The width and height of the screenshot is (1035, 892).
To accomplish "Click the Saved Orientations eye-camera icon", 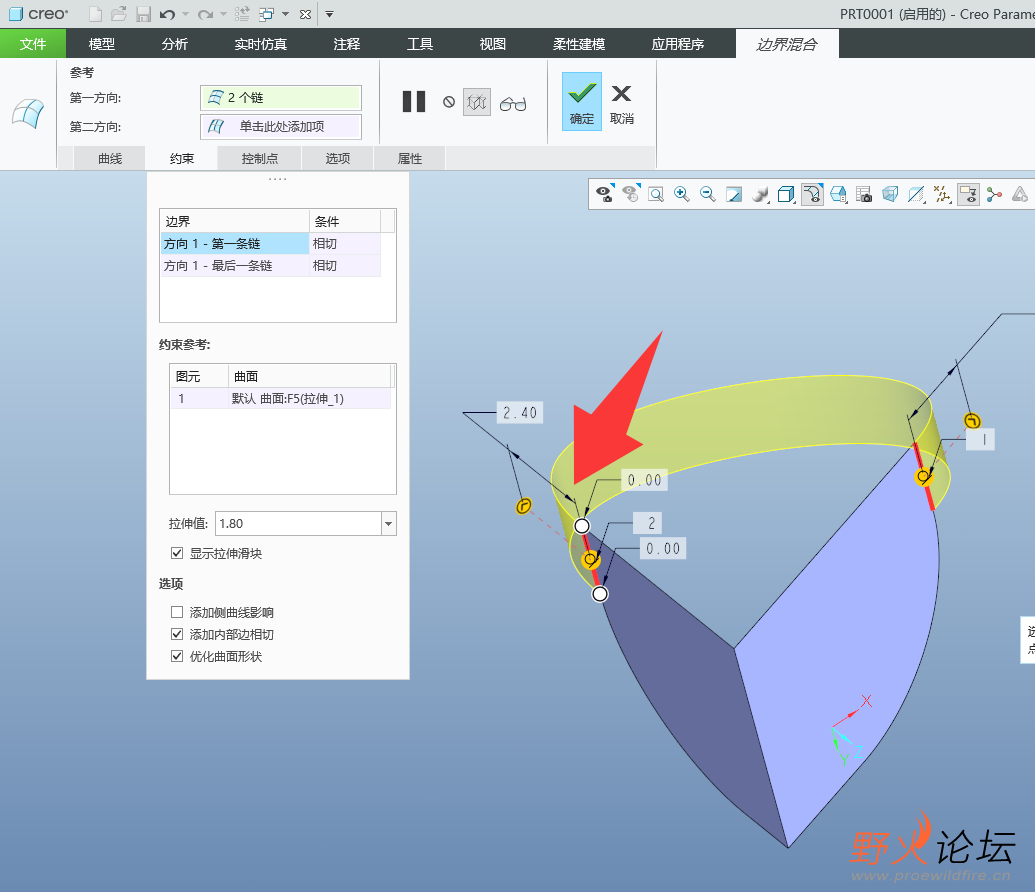I will [605, 193].
